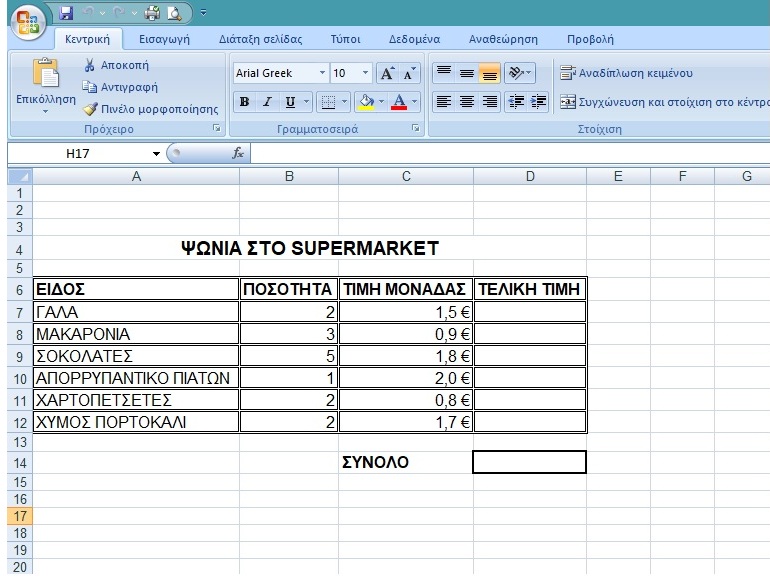The height and width of the screenshot is (586, 770).
Task: Open the Arial Greek font name dropdown
Action: click(322, 73)
